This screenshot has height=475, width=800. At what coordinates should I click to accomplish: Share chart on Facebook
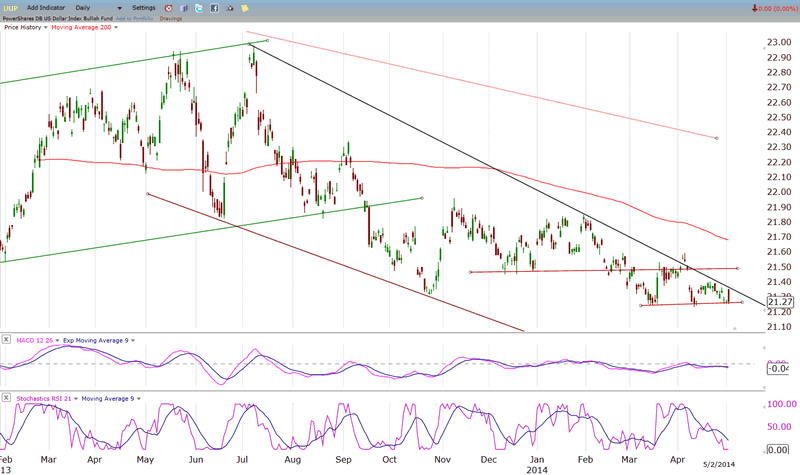click(214, 8)
